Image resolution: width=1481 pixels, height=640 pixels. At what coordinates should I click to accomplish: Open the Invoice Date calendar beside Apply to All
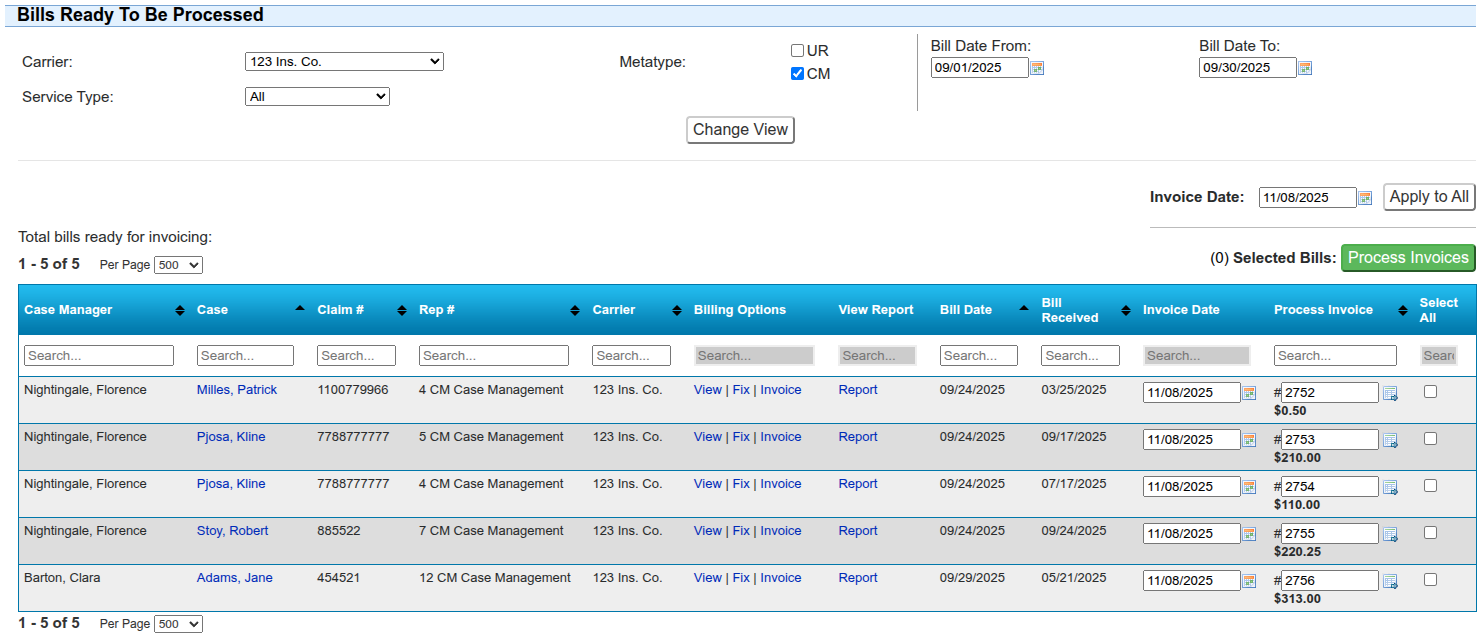point(1364,196)
